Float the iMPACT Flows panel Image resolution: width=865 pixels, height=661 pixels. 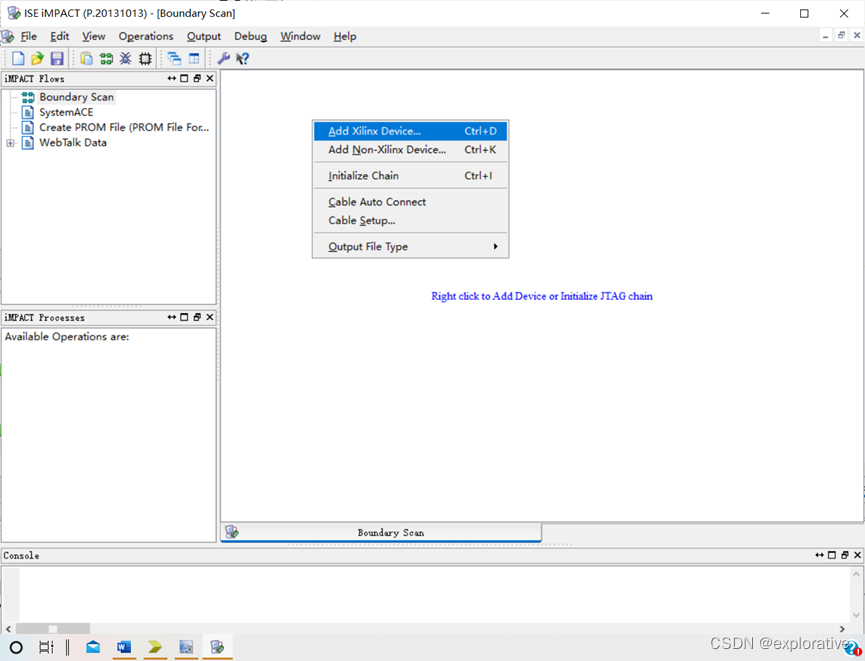pos(197,78)
